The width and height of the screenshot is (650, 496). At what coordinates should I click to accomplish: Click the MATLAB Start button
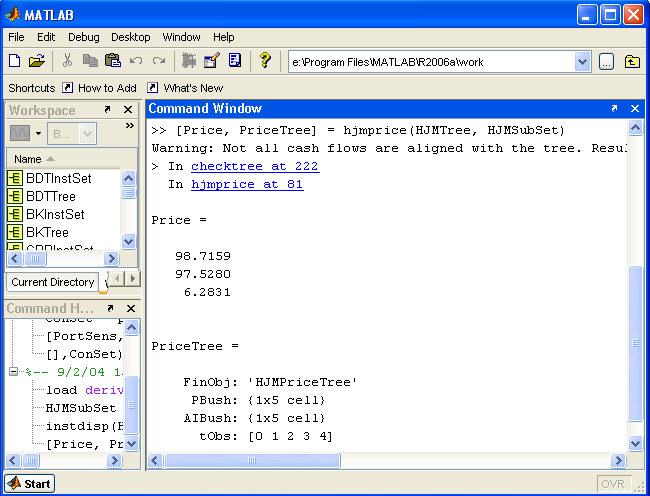coord(29,484)
